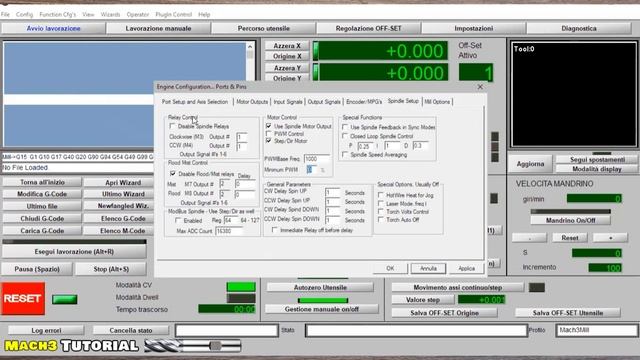Click the Aggiorna button
Image resolution: width=640 pixels, height=360 pixels.
click(x=530, y=164)
